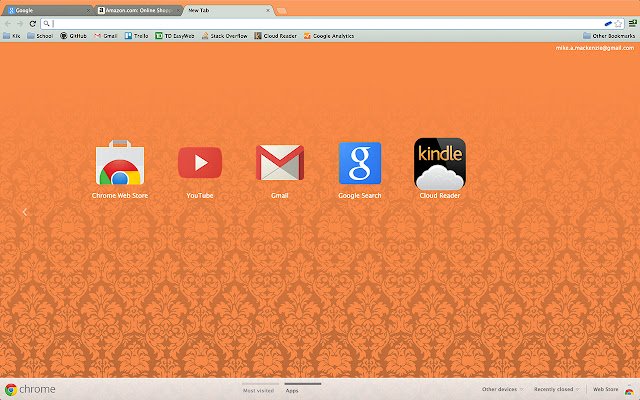Switch to the Most visited section
Screen dimensions: 640x400
(x=258, y=391)
